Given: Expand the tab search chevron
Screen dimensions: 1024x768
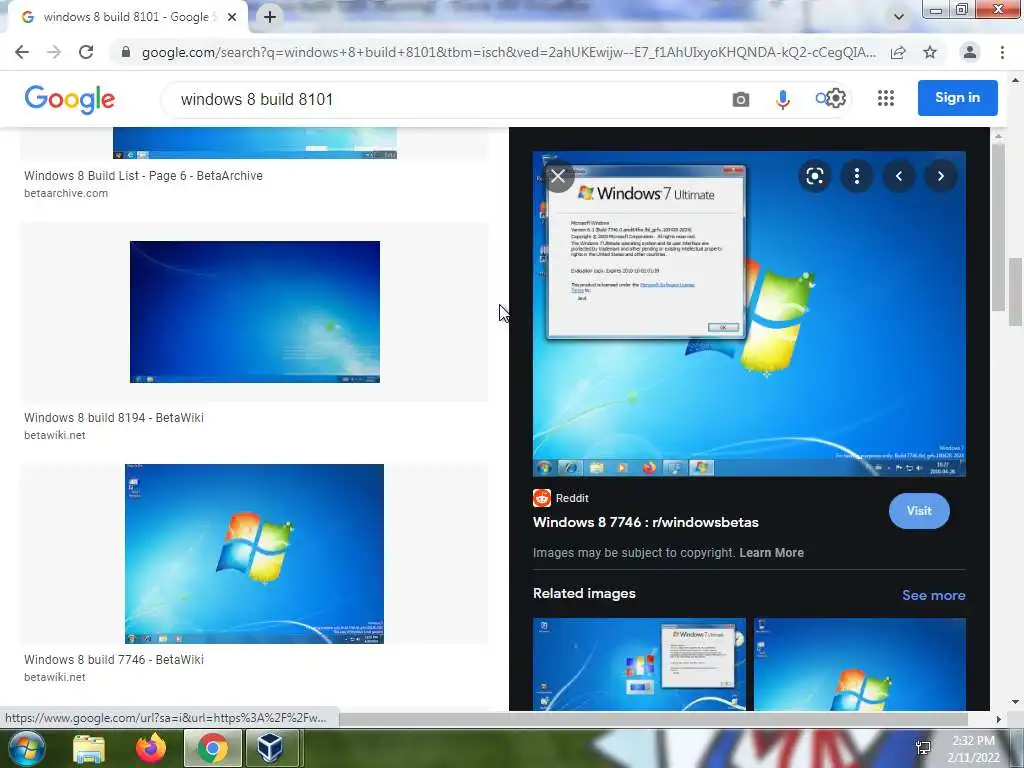Looking at the screenshot, I should 899,17.
